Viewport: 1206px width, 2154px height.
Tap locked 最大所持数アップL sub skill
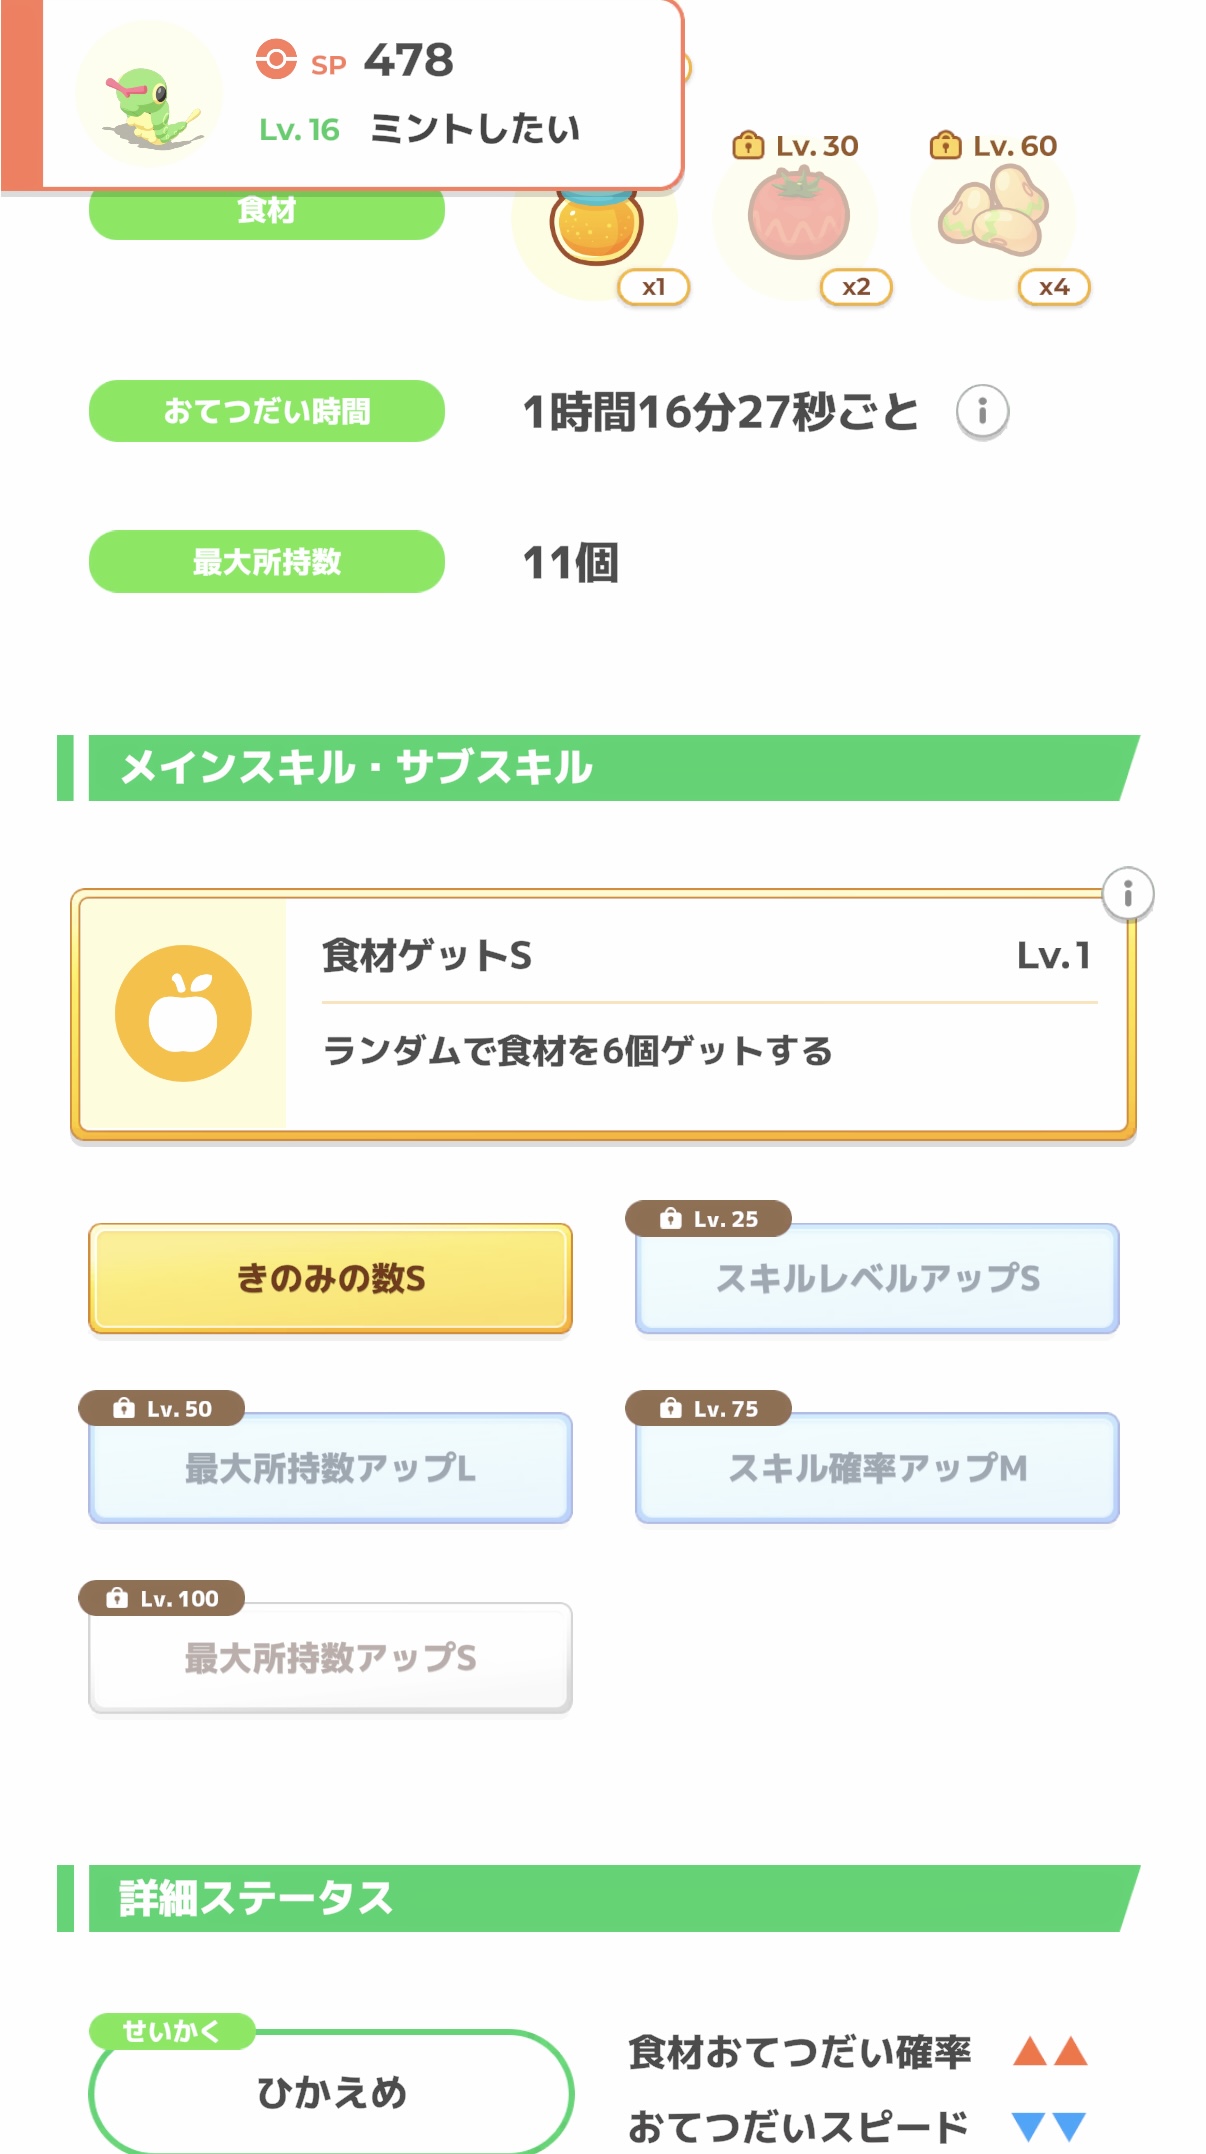[330, 1468]
